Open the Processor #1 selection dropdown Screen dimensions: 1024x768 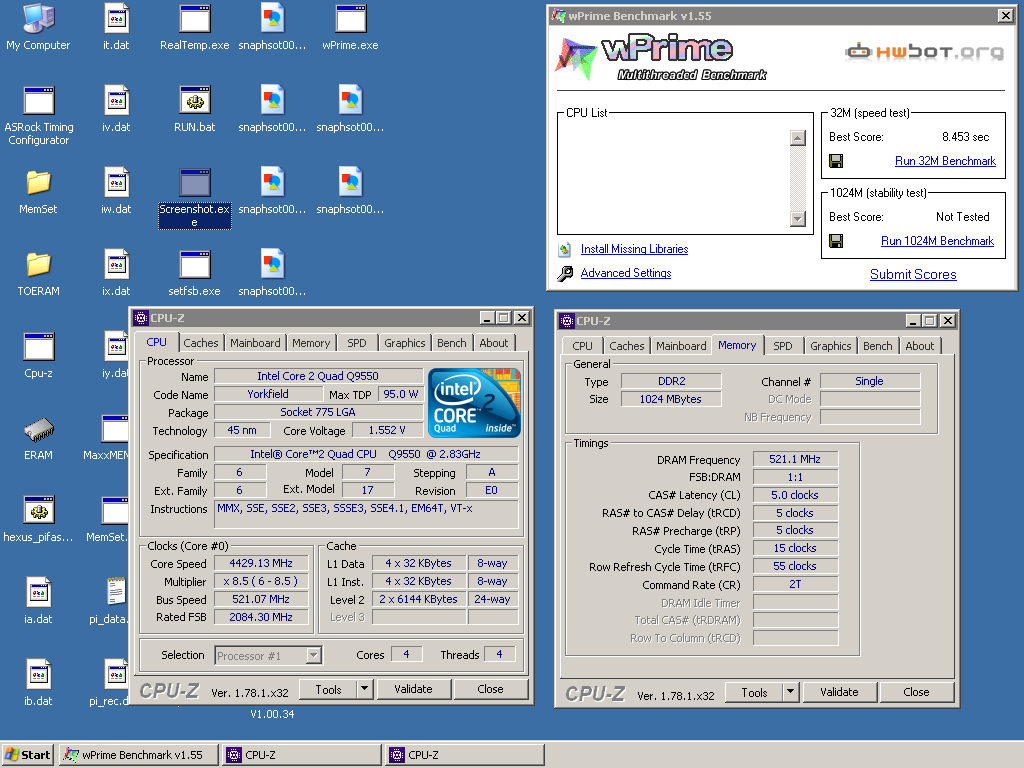[314, 655]
